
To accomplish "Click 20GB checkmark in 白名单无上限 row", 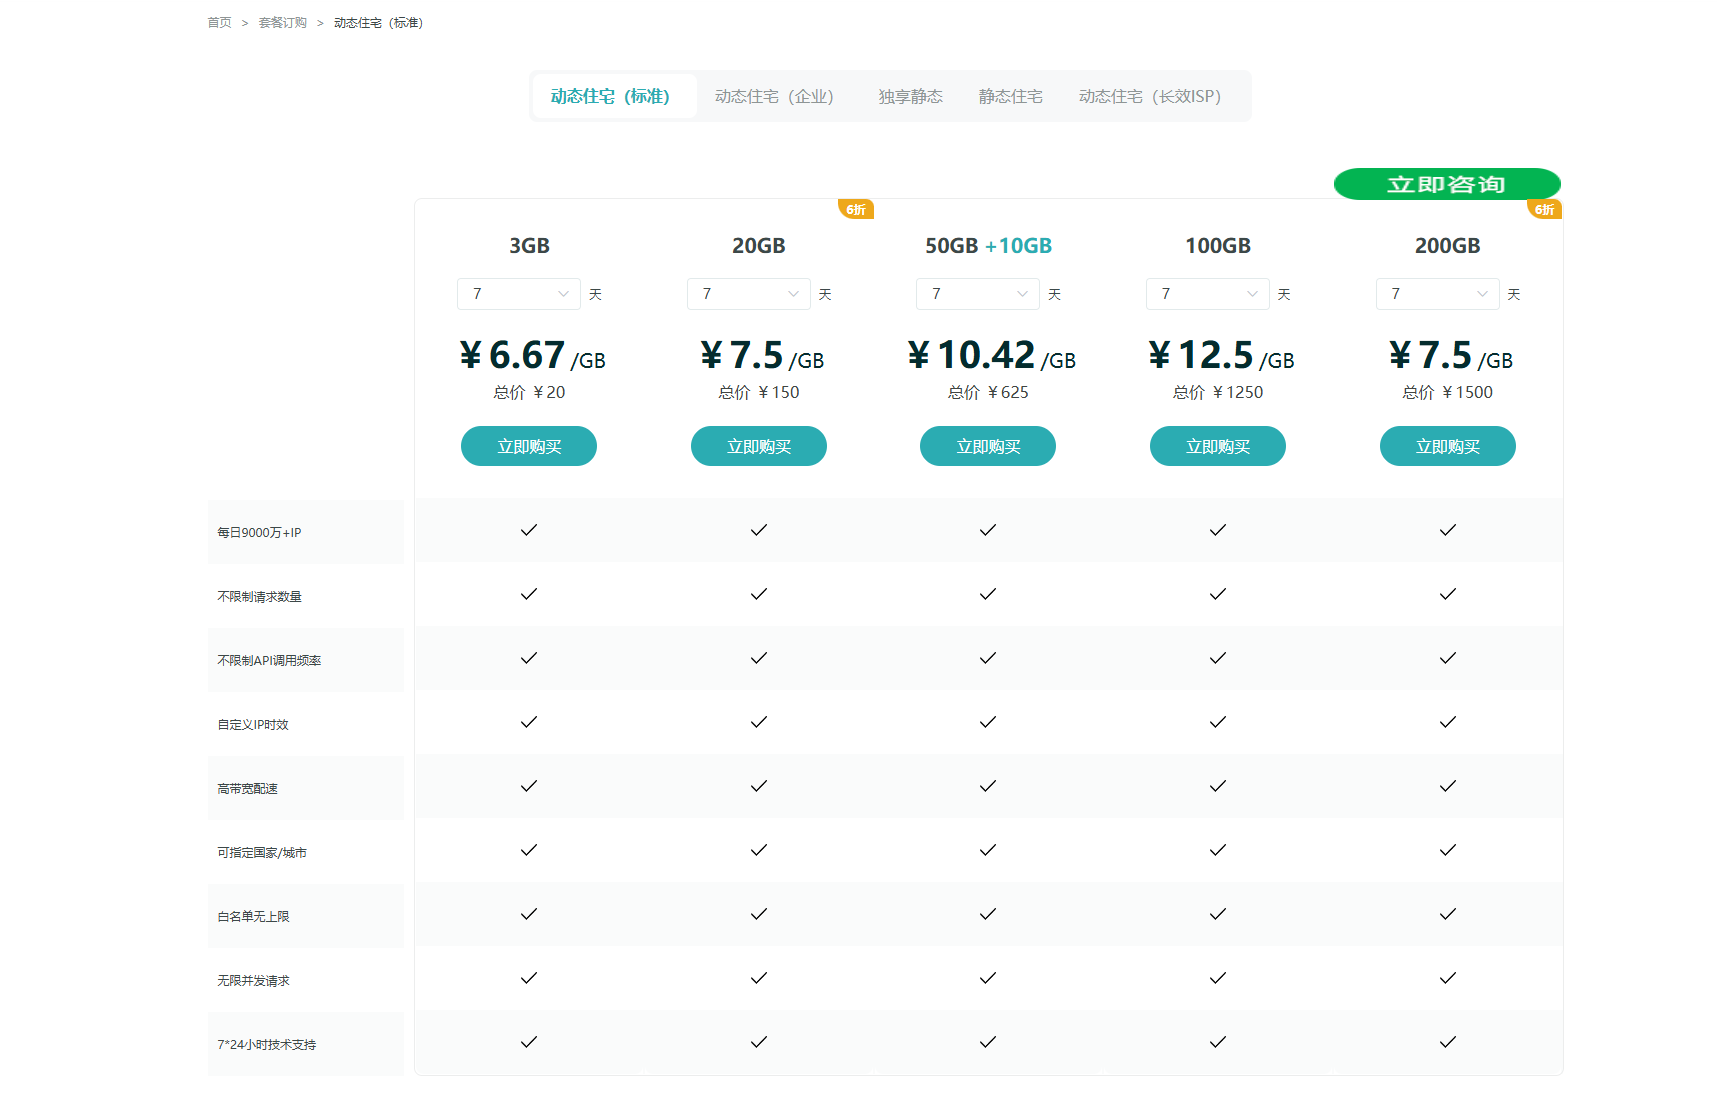I will (759, 914).
